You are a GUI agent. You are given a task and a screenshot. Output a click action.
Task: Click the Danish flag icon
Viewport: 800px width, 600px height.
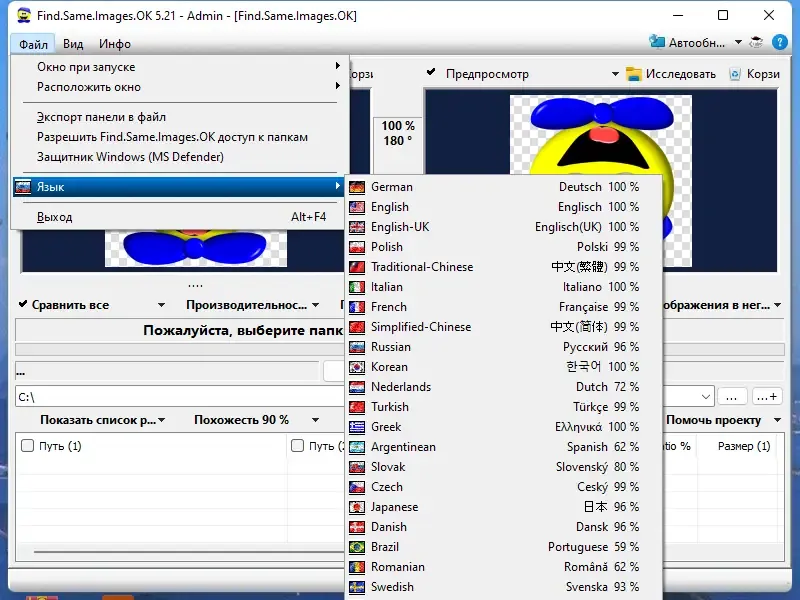tap(357, 527)
